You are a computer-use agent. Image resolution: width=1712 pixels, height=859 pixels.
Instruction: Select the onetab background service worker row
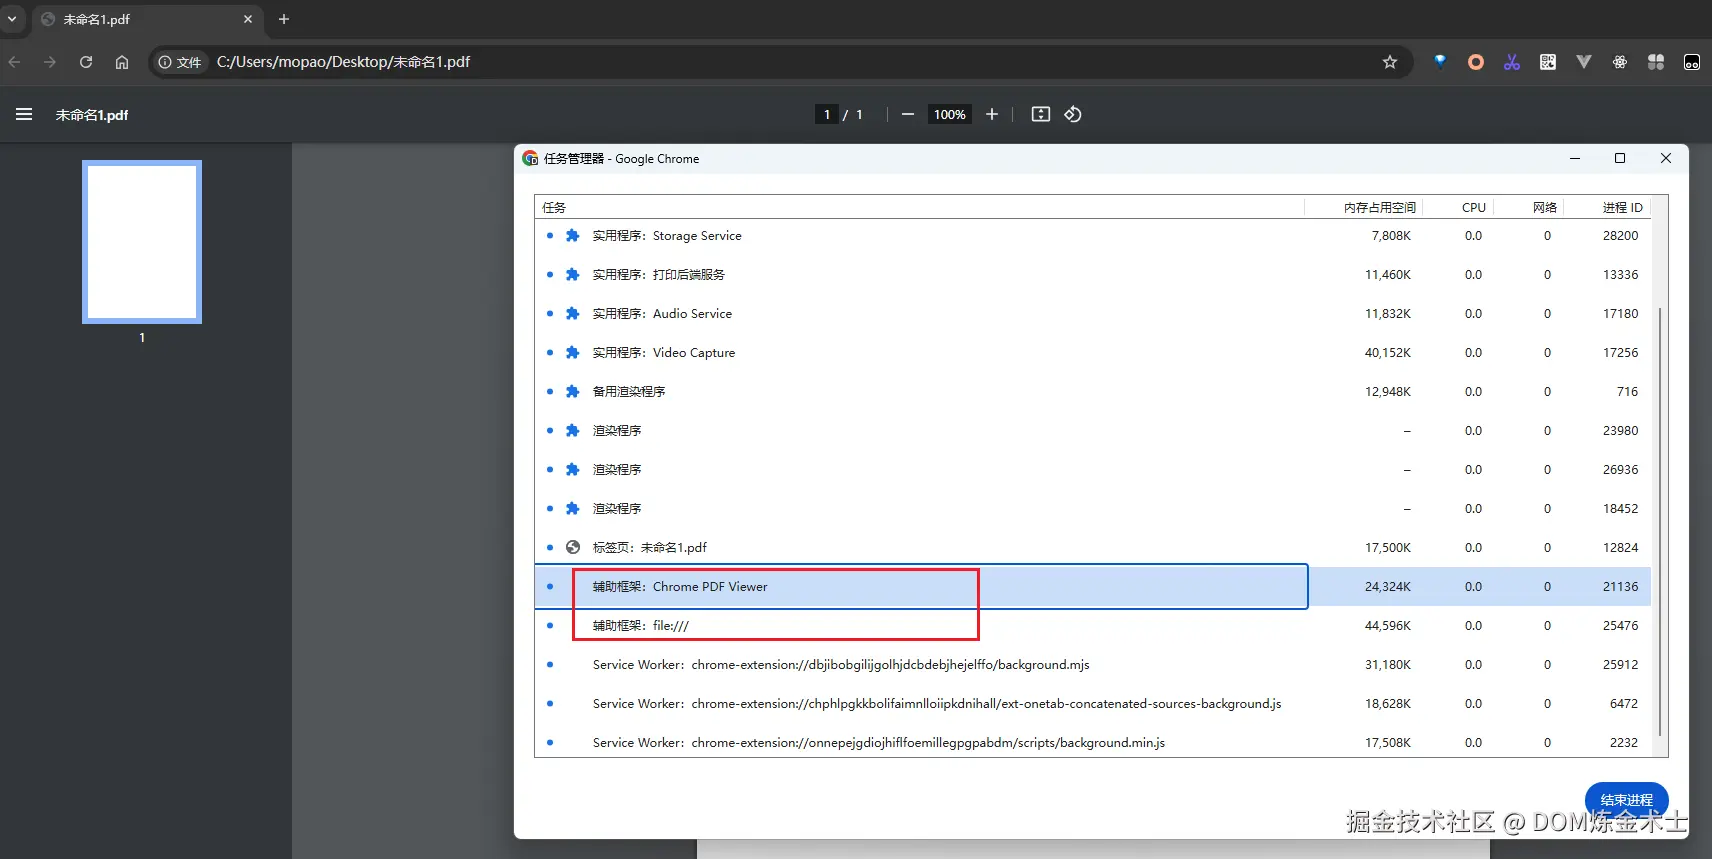tap(1093, 704)
